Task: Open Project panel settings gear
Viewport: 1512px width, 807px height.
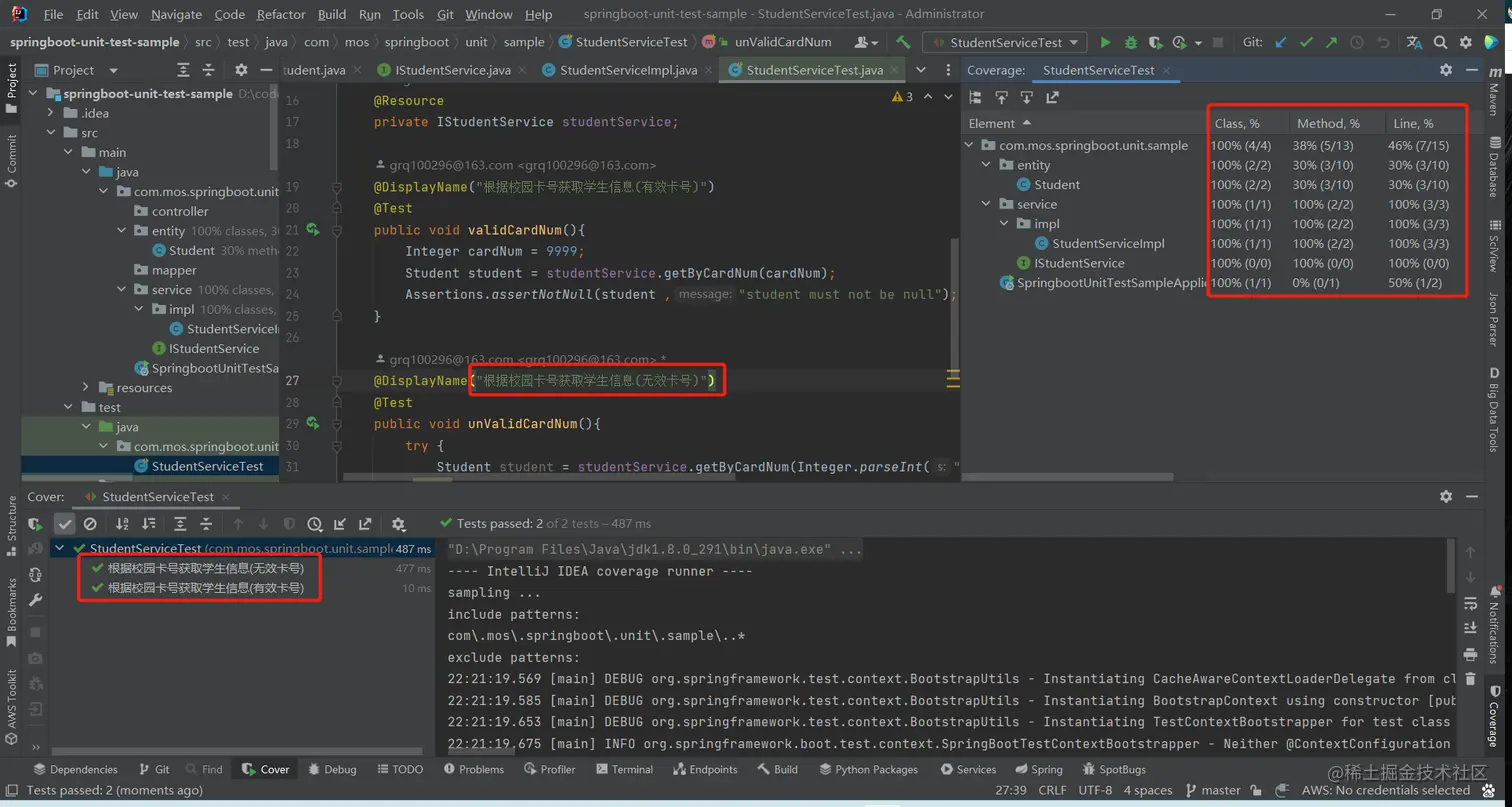Action: click(x=241, y=70)
